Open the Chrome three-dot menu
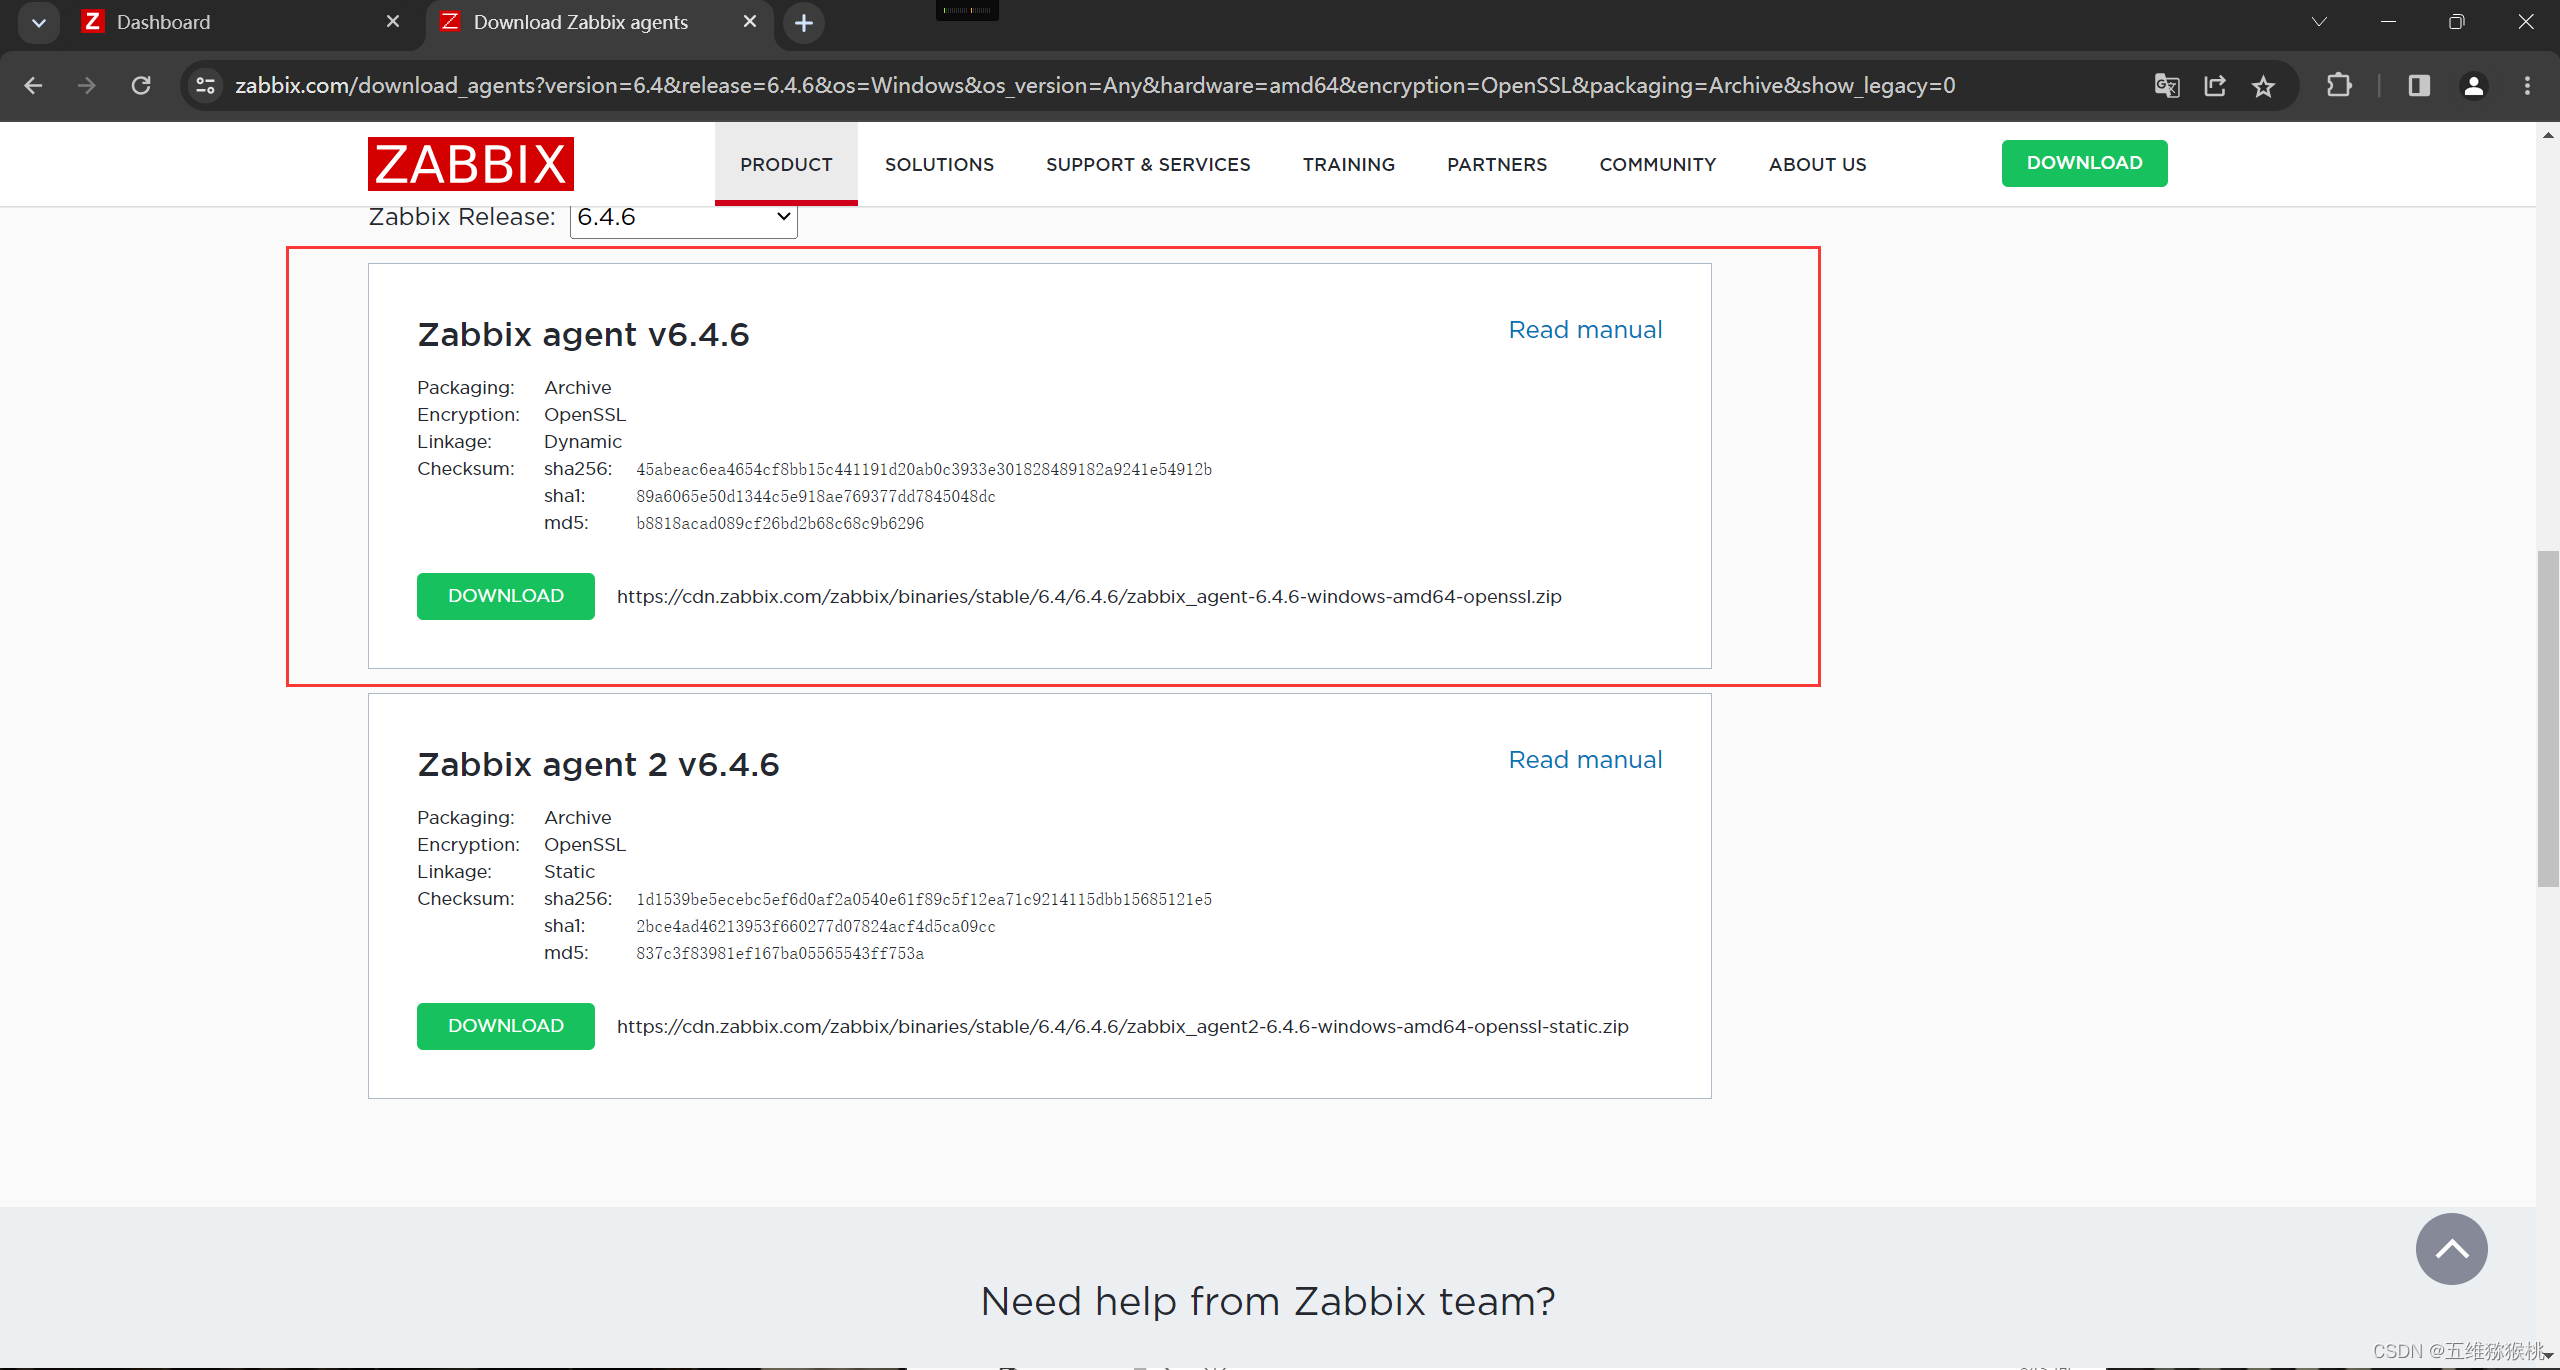This screenshot has width=2560, height=1370. (2527, 86)
